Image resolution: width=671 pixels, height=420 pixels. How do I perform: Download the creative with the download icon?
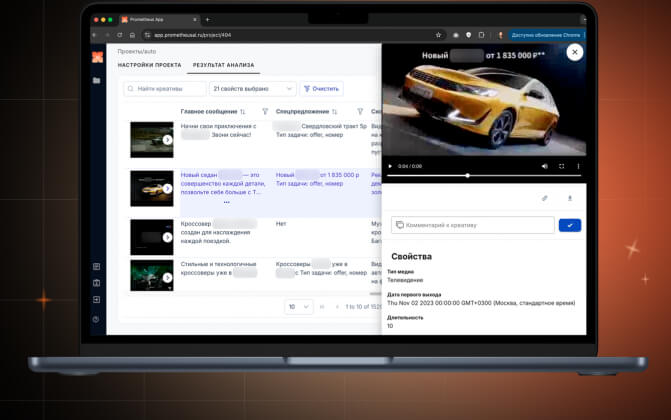(570, 198)
